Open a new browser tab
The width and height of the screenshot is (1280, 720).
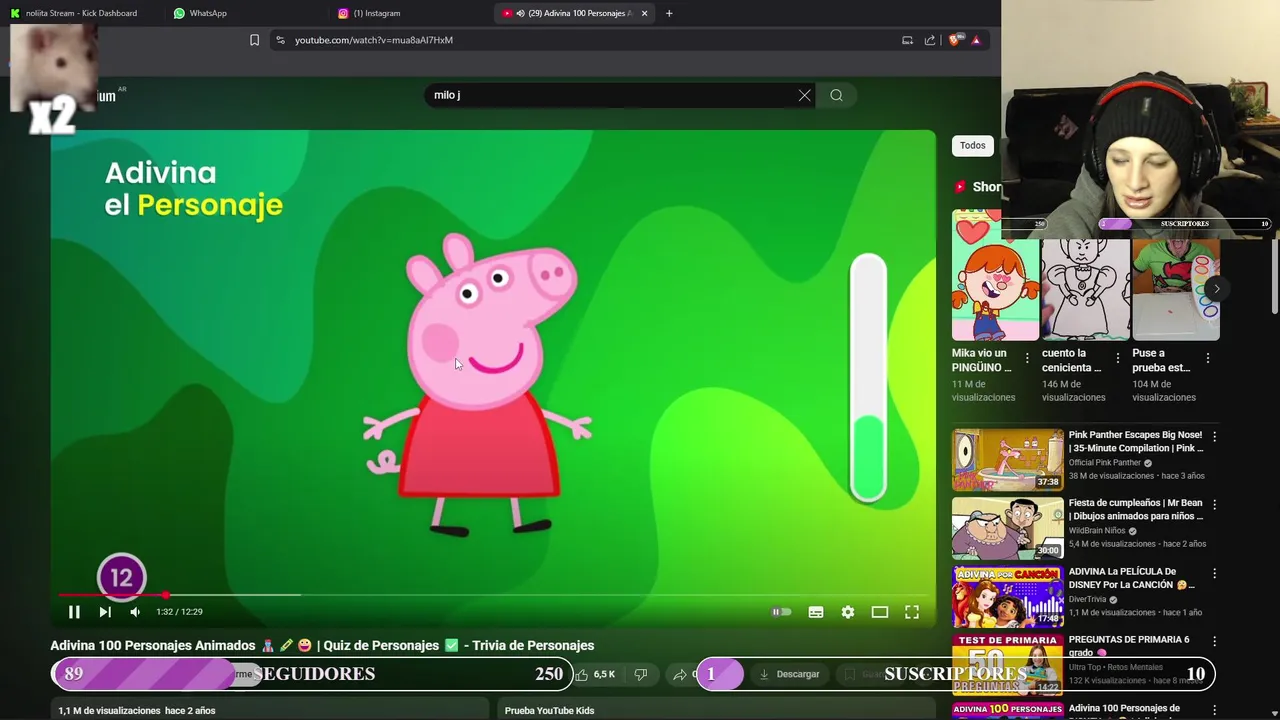669,13
